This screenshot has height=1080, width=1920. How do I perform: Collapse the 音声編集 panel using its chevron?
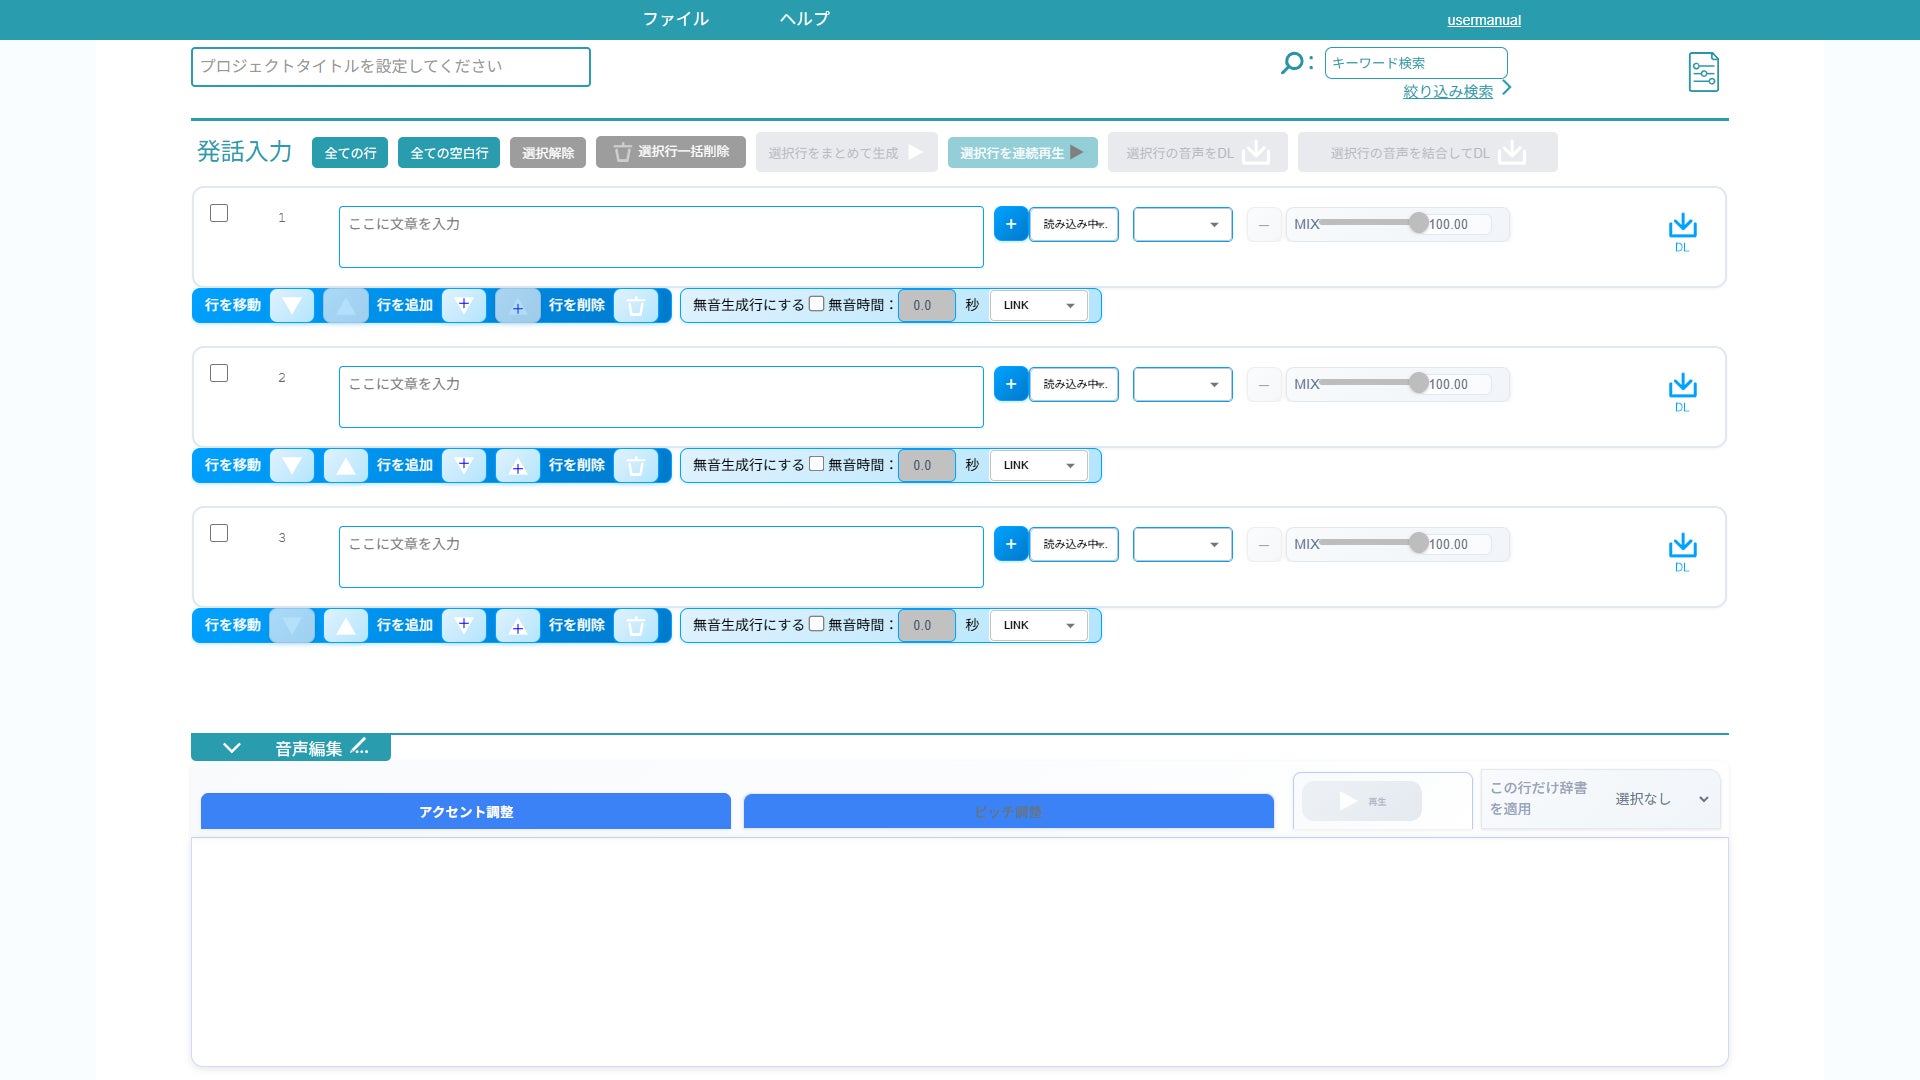[x=231, y=748]
